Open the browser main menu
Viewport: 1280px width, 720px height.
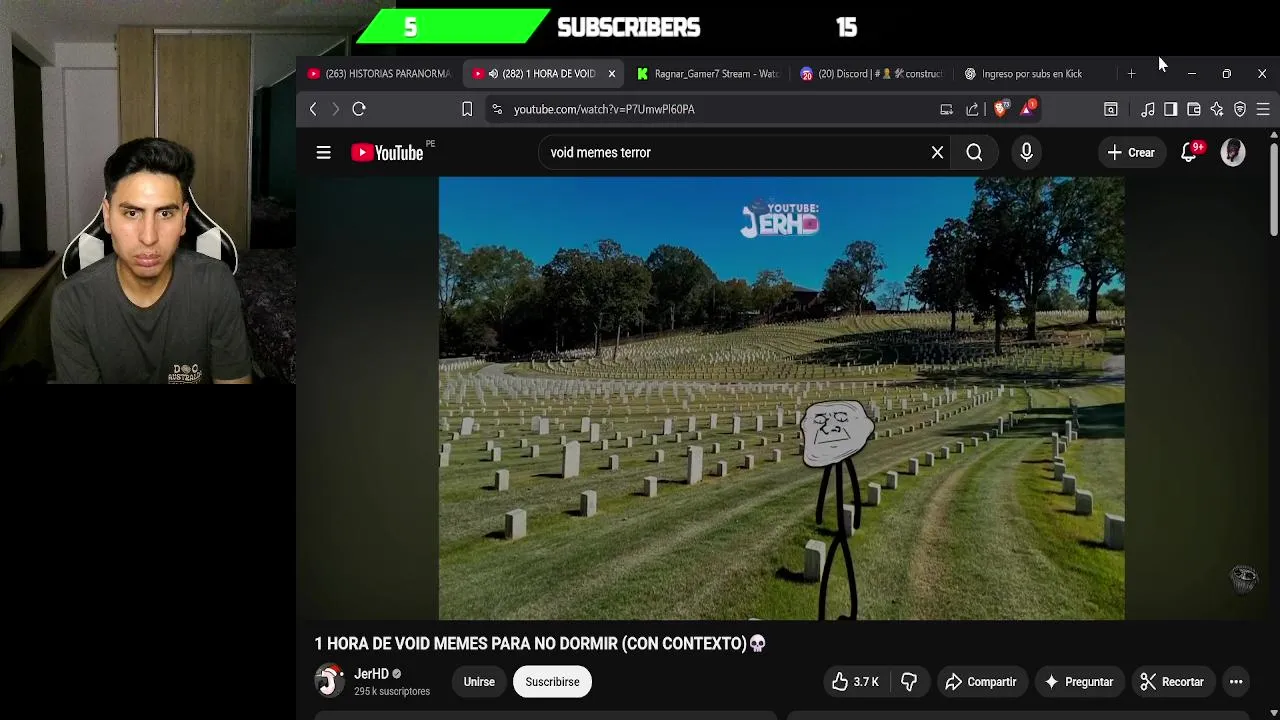click(x=1263, y=109)
